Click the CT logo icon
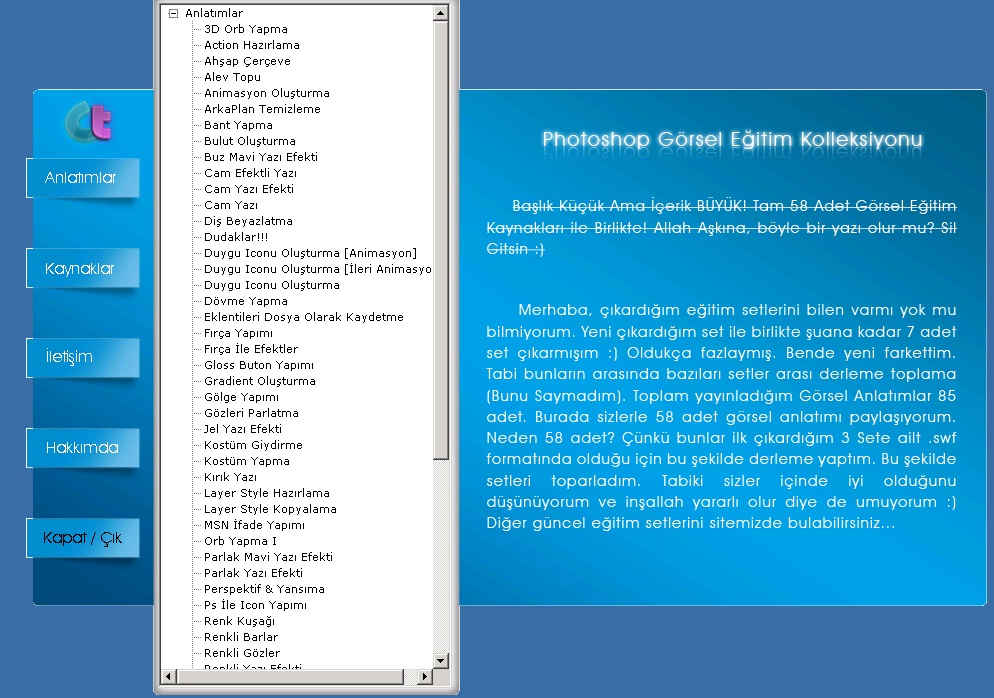The height and width of the screenshot is (698, 994). pyautogui.click(x=88, y=122)
